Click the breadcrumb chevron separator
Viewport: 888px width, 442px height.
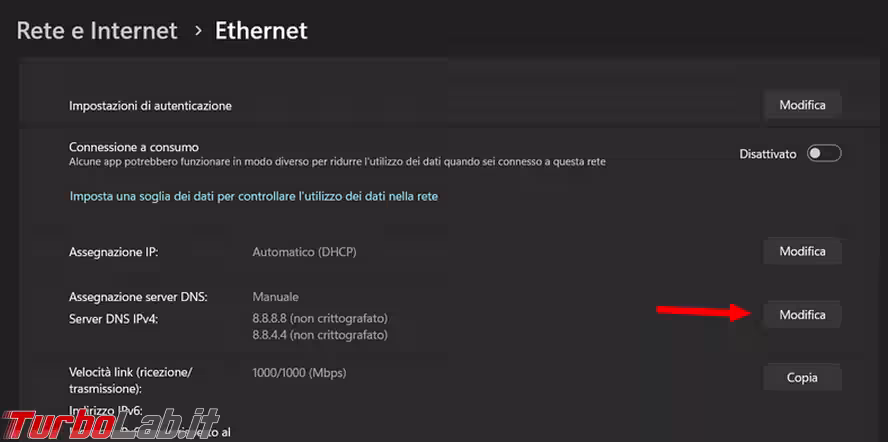pyautogui.click(x=196, y=32)
